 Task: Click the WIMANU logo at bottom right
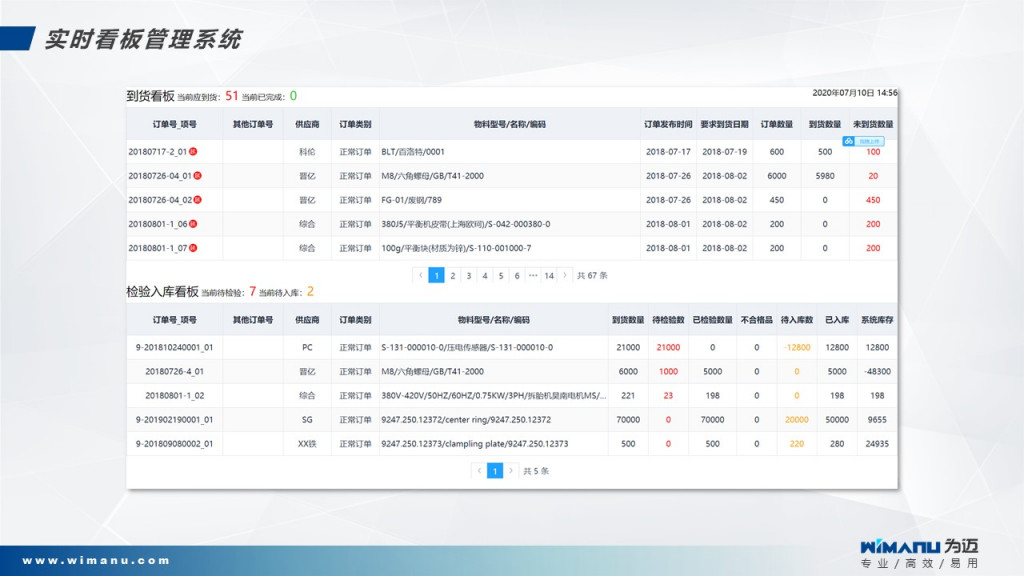click(918, 547)
